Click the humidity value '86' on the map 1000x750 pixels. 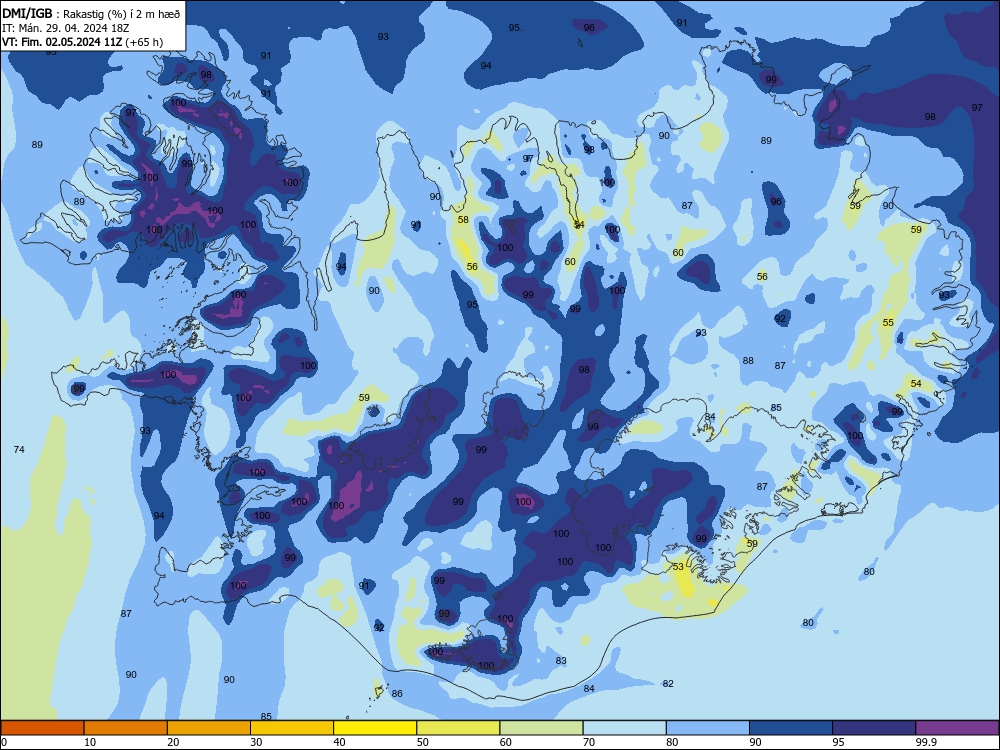pos(397,693)
